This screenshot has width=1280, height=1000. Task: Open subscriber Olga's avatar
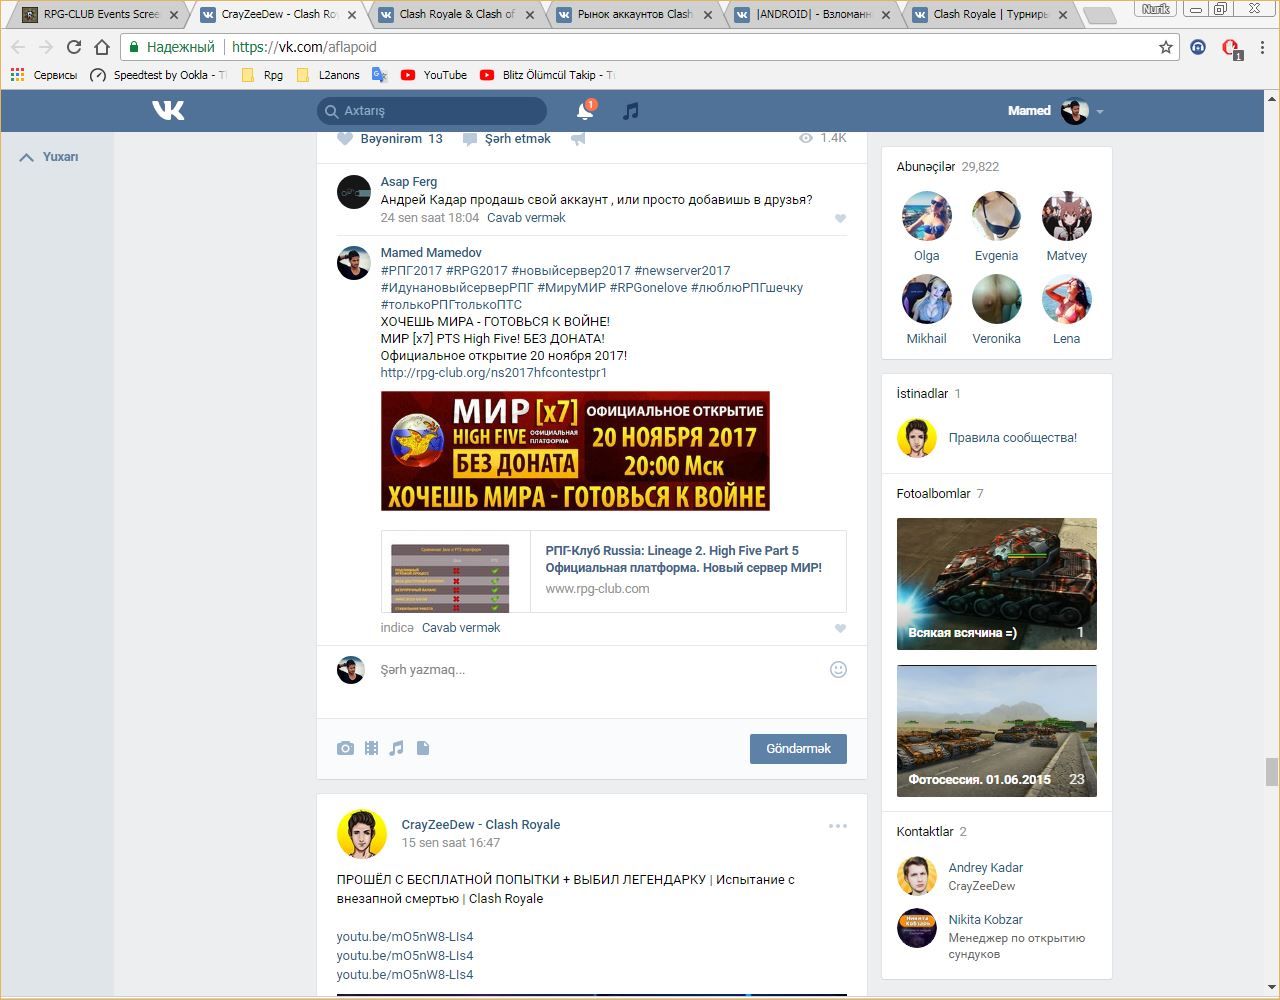(927, 216)
